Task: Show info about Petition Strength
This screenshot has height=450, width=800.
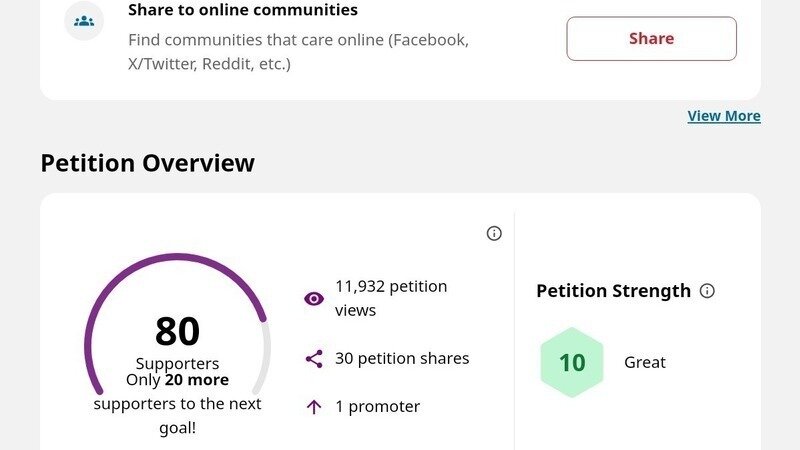Action: pos(708,291)
